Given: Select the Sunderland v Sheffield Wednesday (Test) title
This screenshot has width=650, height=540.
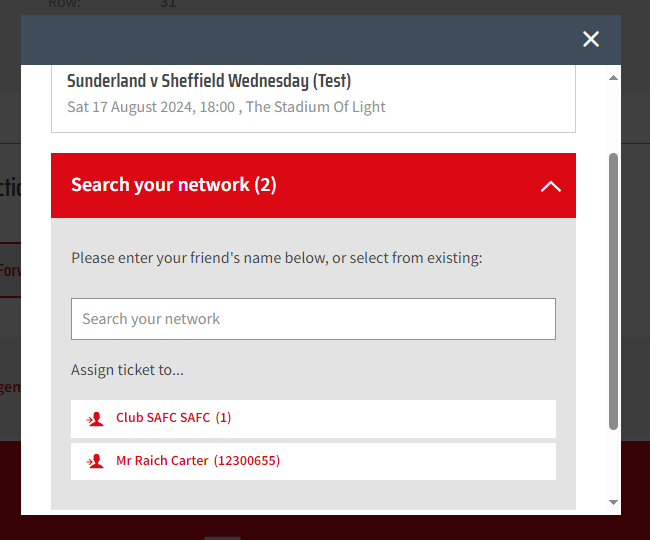Looking at the screenshot, I should tap(209, 81).
